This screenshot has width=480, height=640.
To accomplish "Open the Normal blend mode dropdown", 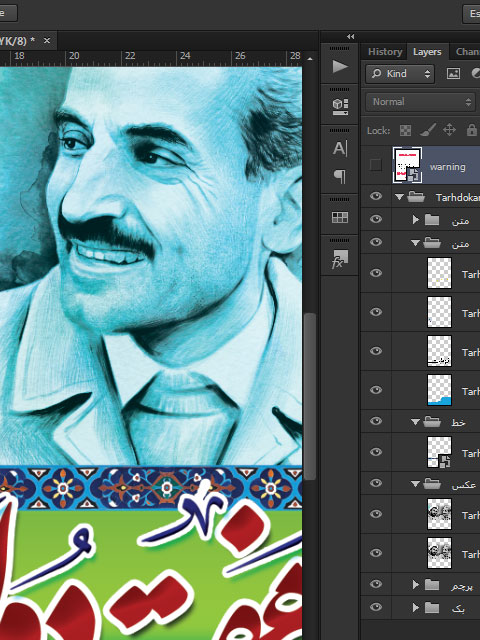I will click(421, 102).
